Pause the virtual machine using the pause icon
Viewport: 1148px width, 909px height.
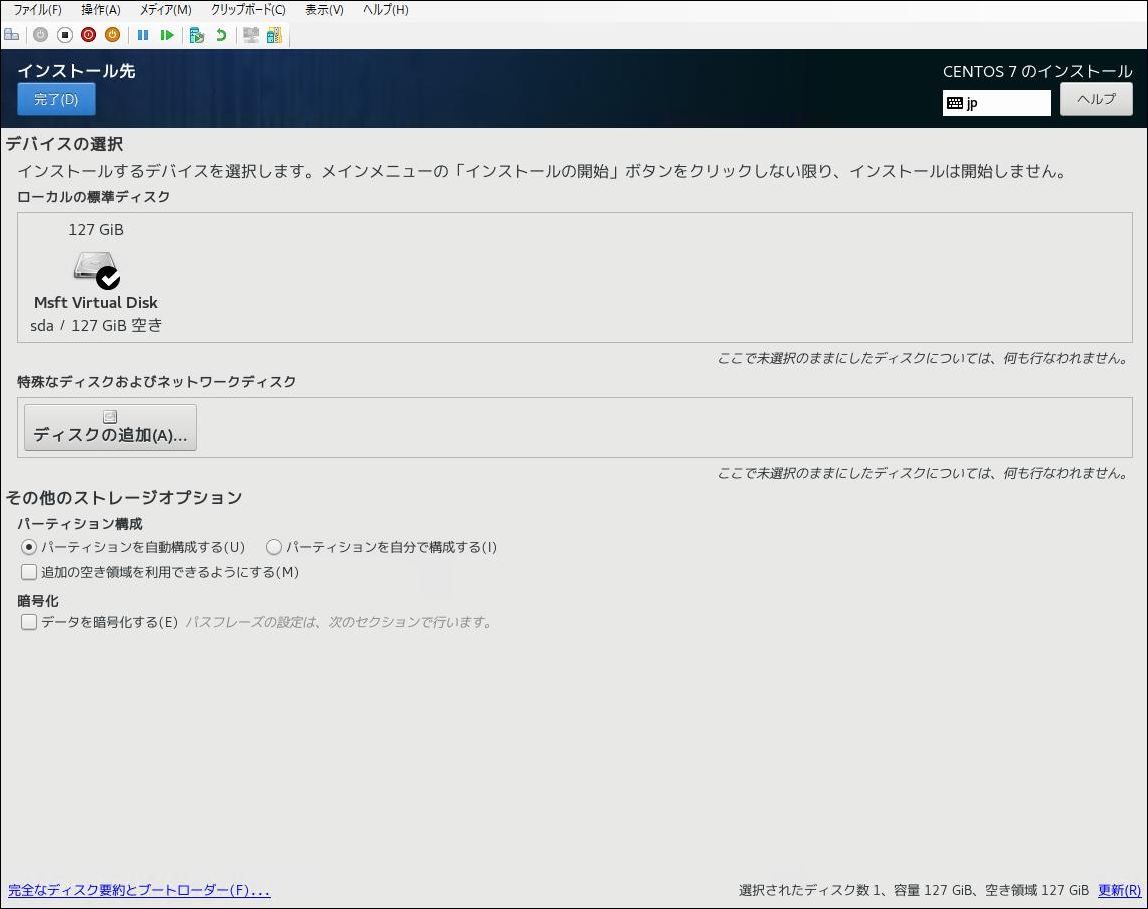tap(143, 34)
